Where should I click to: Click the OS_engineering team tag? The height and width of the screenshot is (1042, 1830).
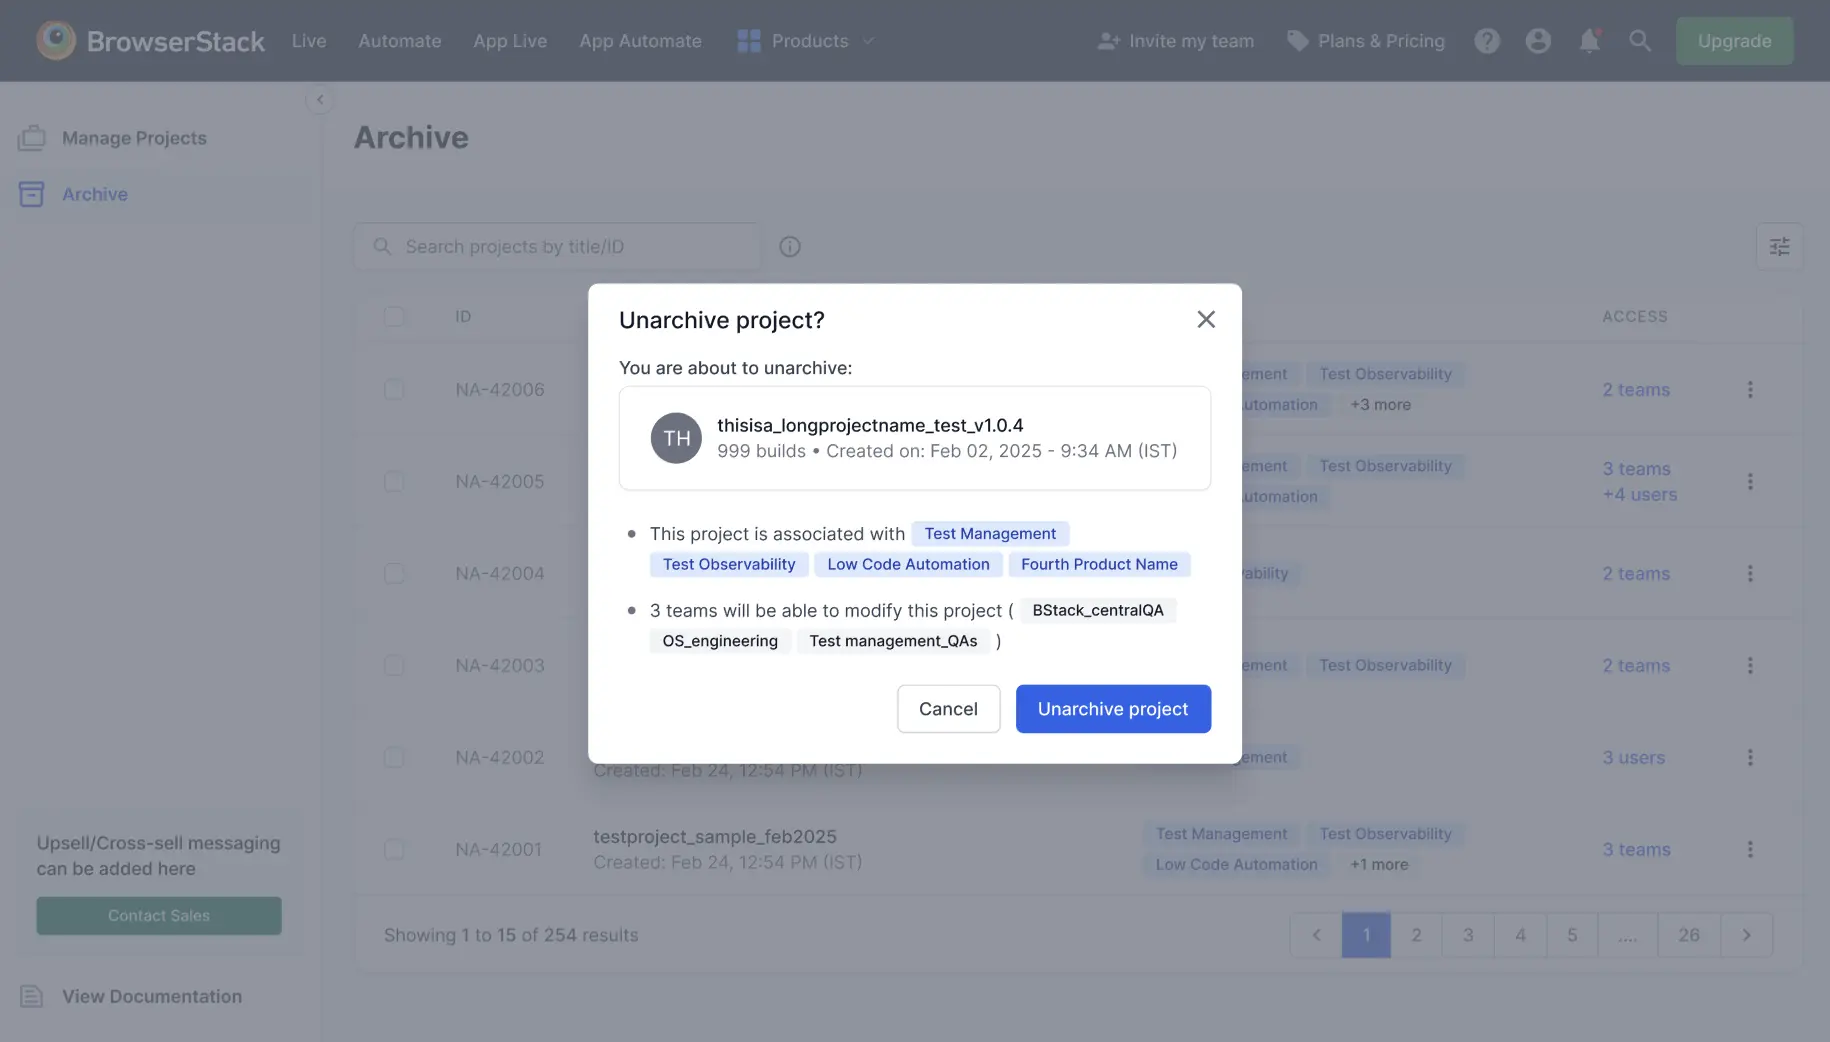pyautogui.click(x=720, y=641)
